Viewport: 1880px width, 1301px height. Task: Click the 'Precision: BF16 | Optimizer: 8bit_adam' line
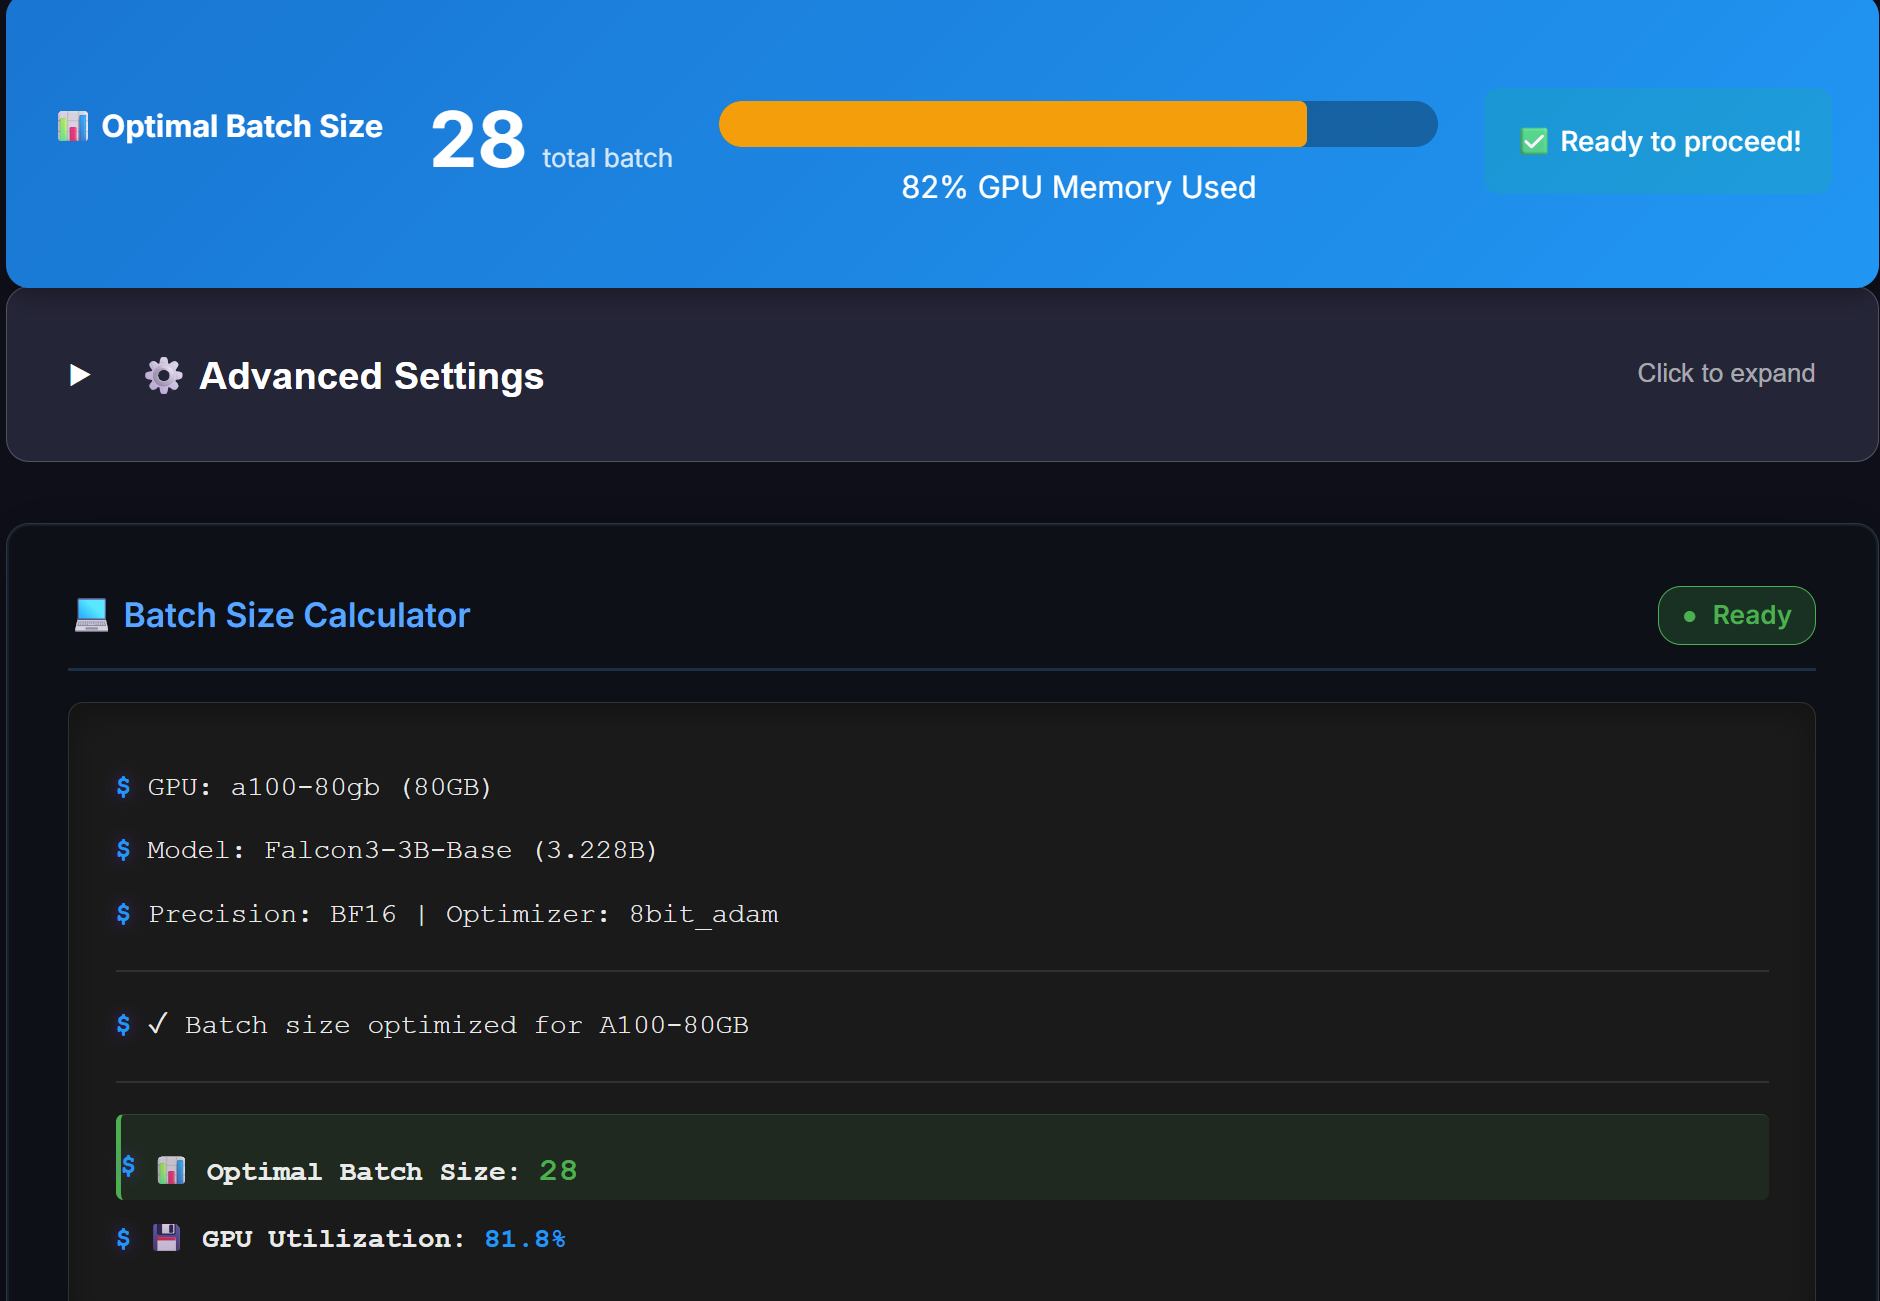tap(463, 914)
